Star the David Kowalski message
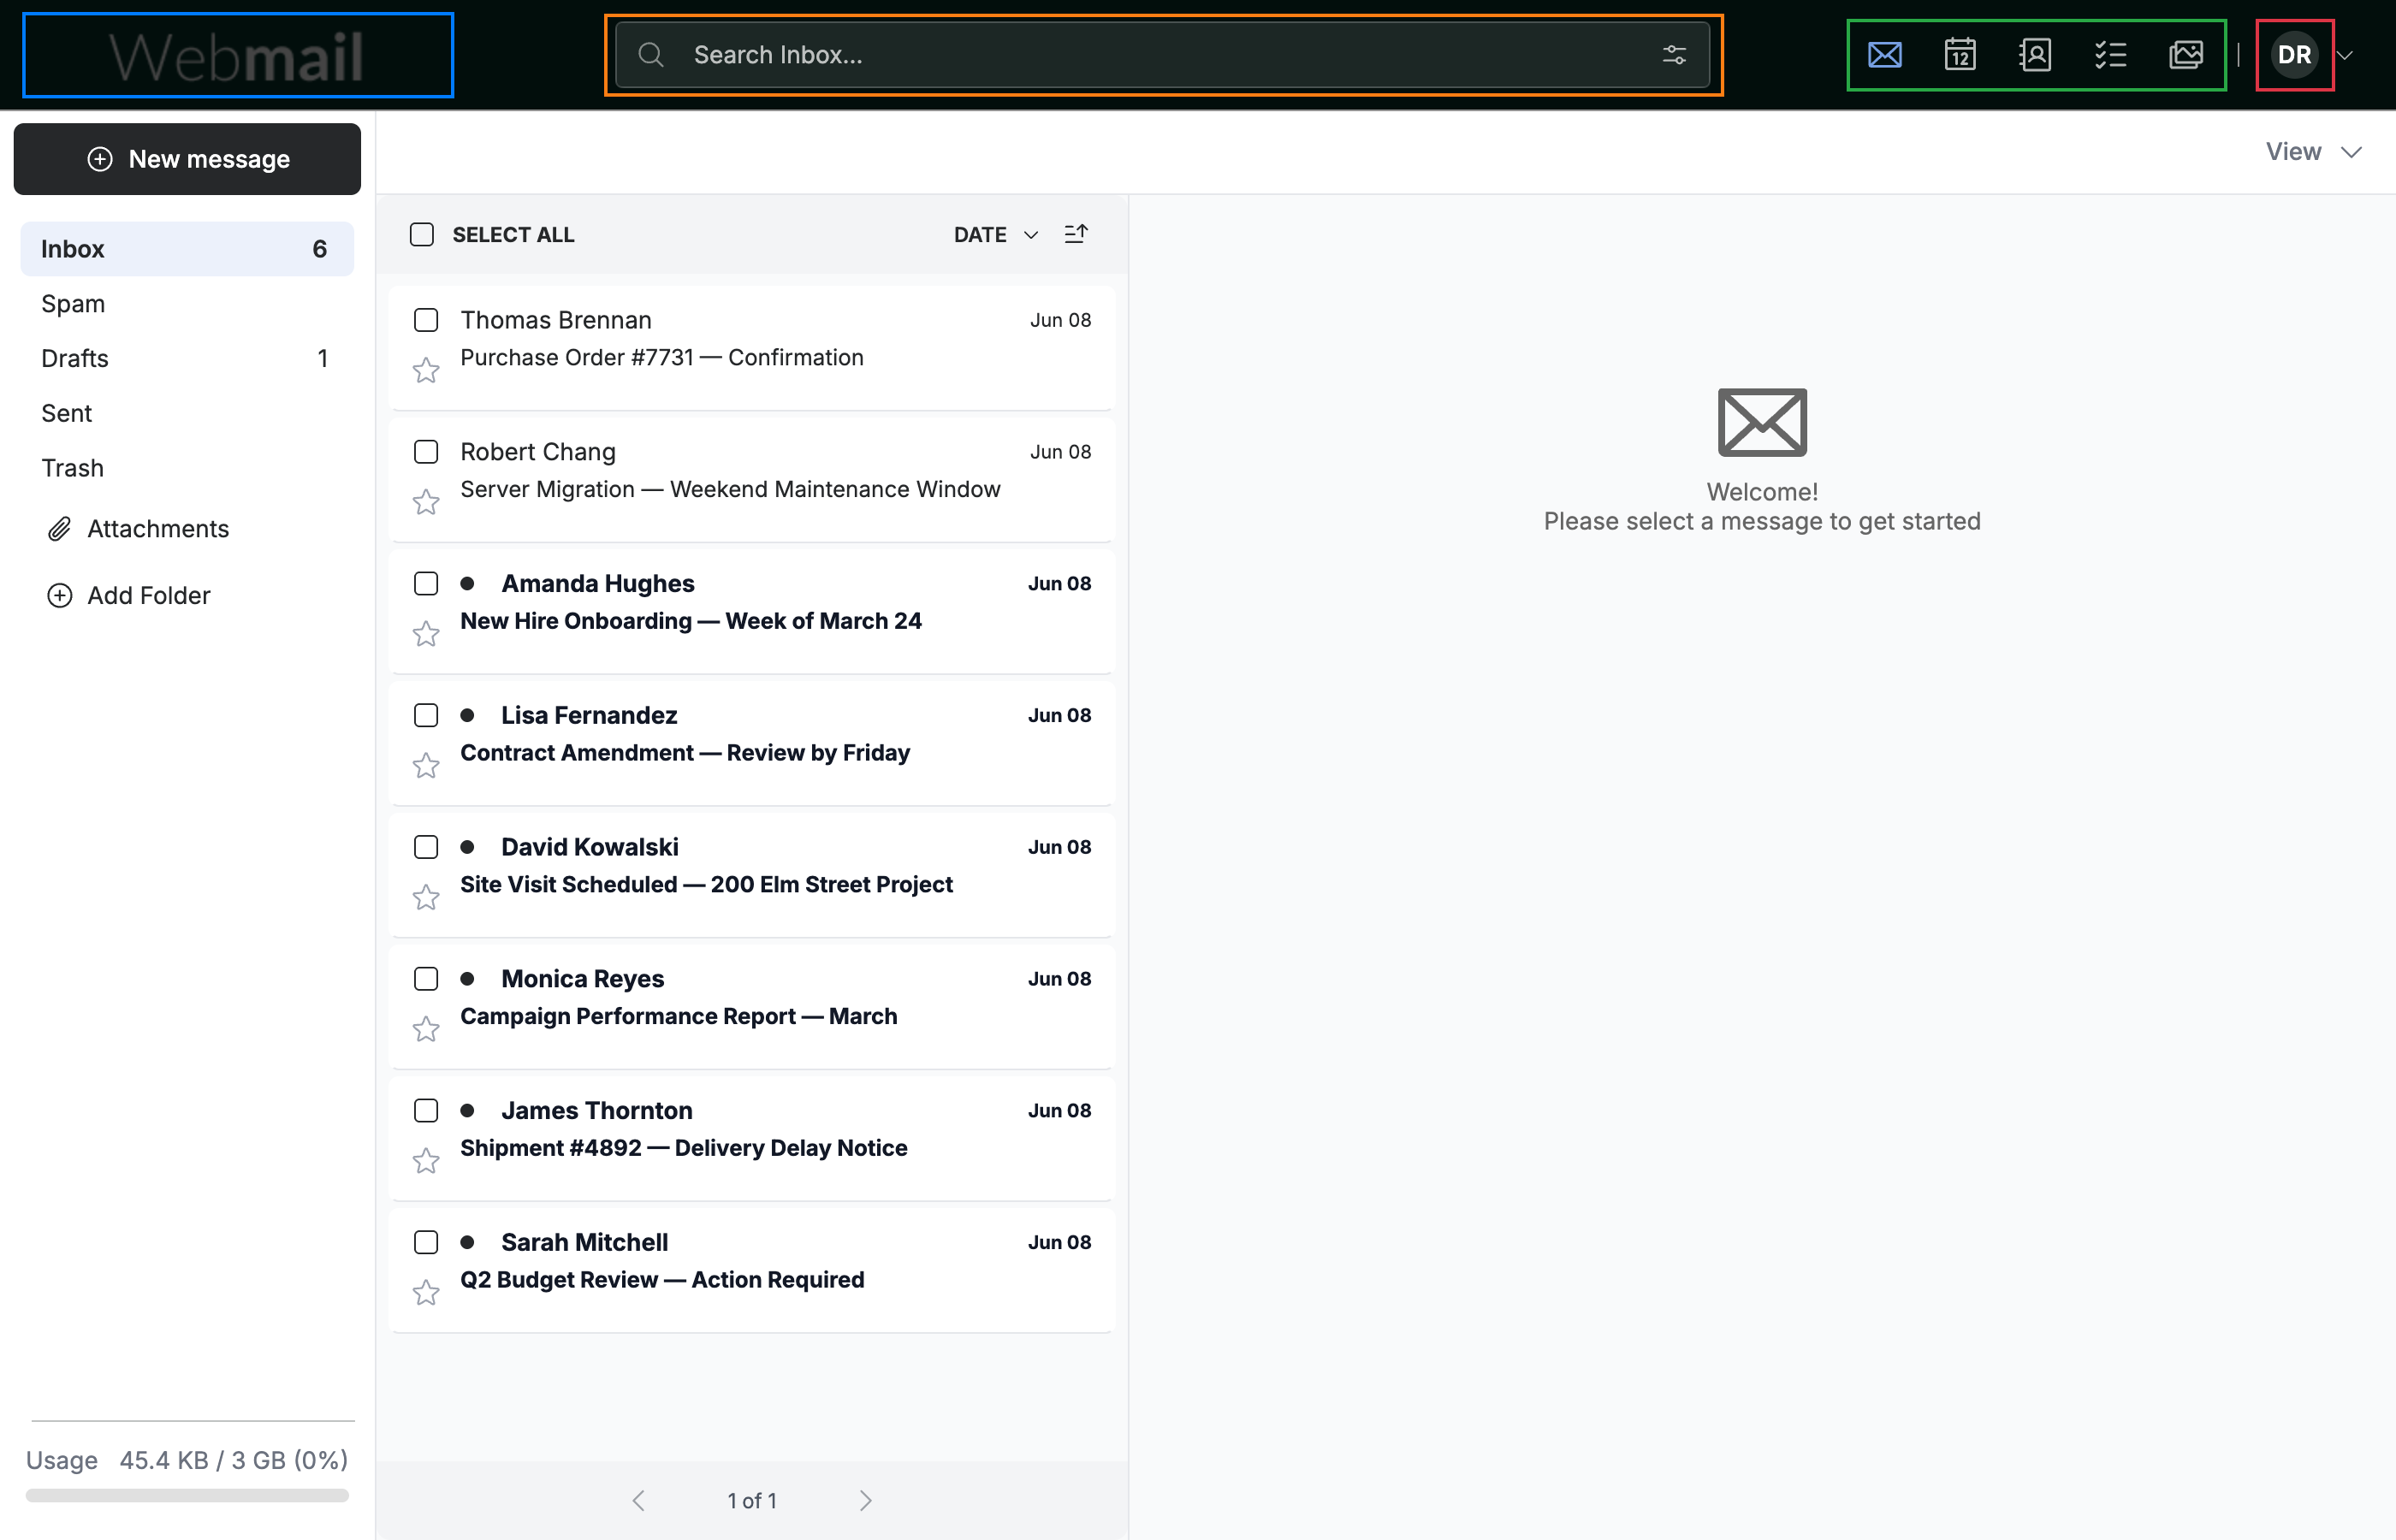The image size is (2396, 1540). [426, 897]
